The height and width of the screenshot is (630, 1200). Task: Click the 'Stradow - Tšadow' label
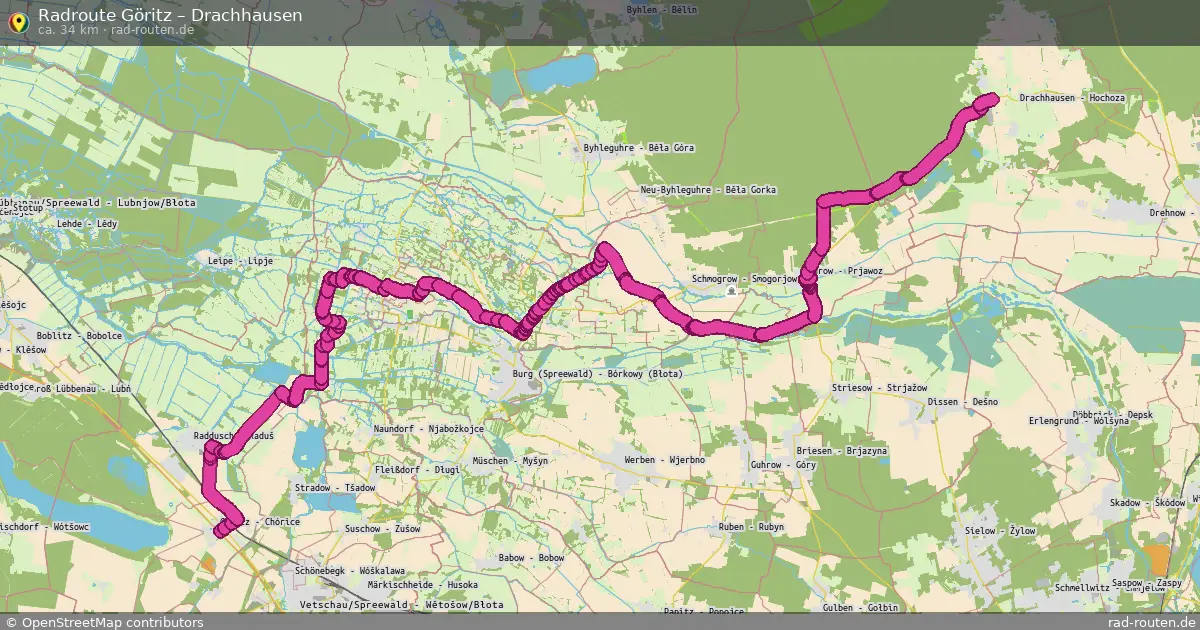[x=335, y=488]
